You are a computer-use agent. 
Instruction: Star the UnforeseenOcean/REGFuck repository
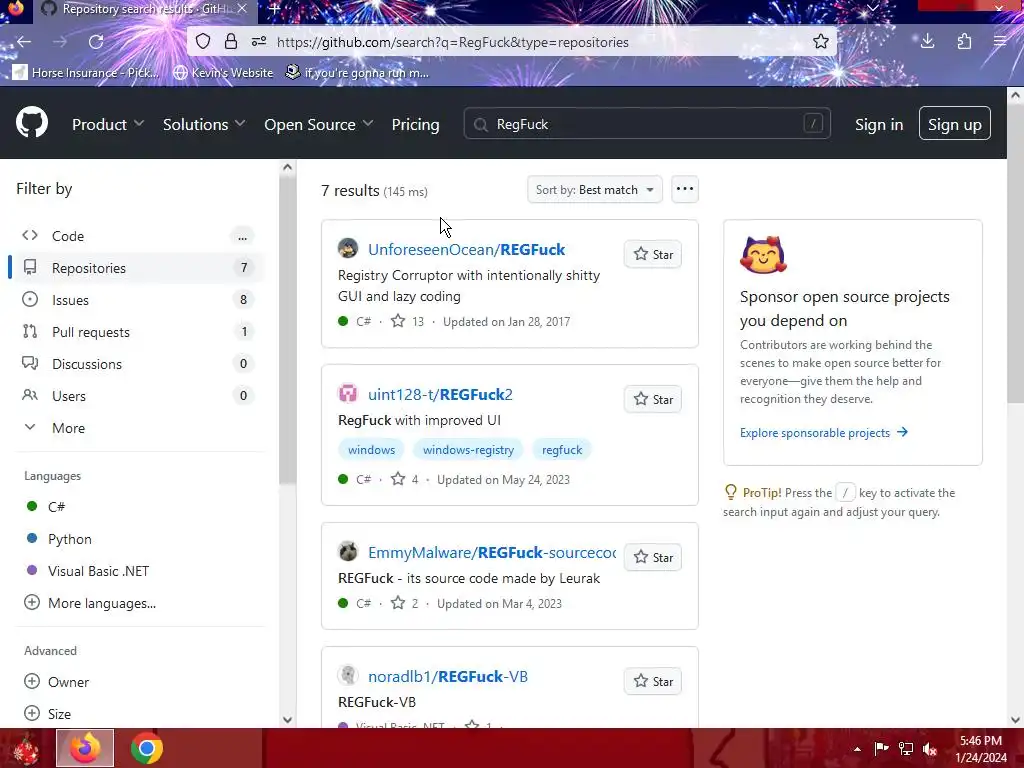tap(652, 254)
